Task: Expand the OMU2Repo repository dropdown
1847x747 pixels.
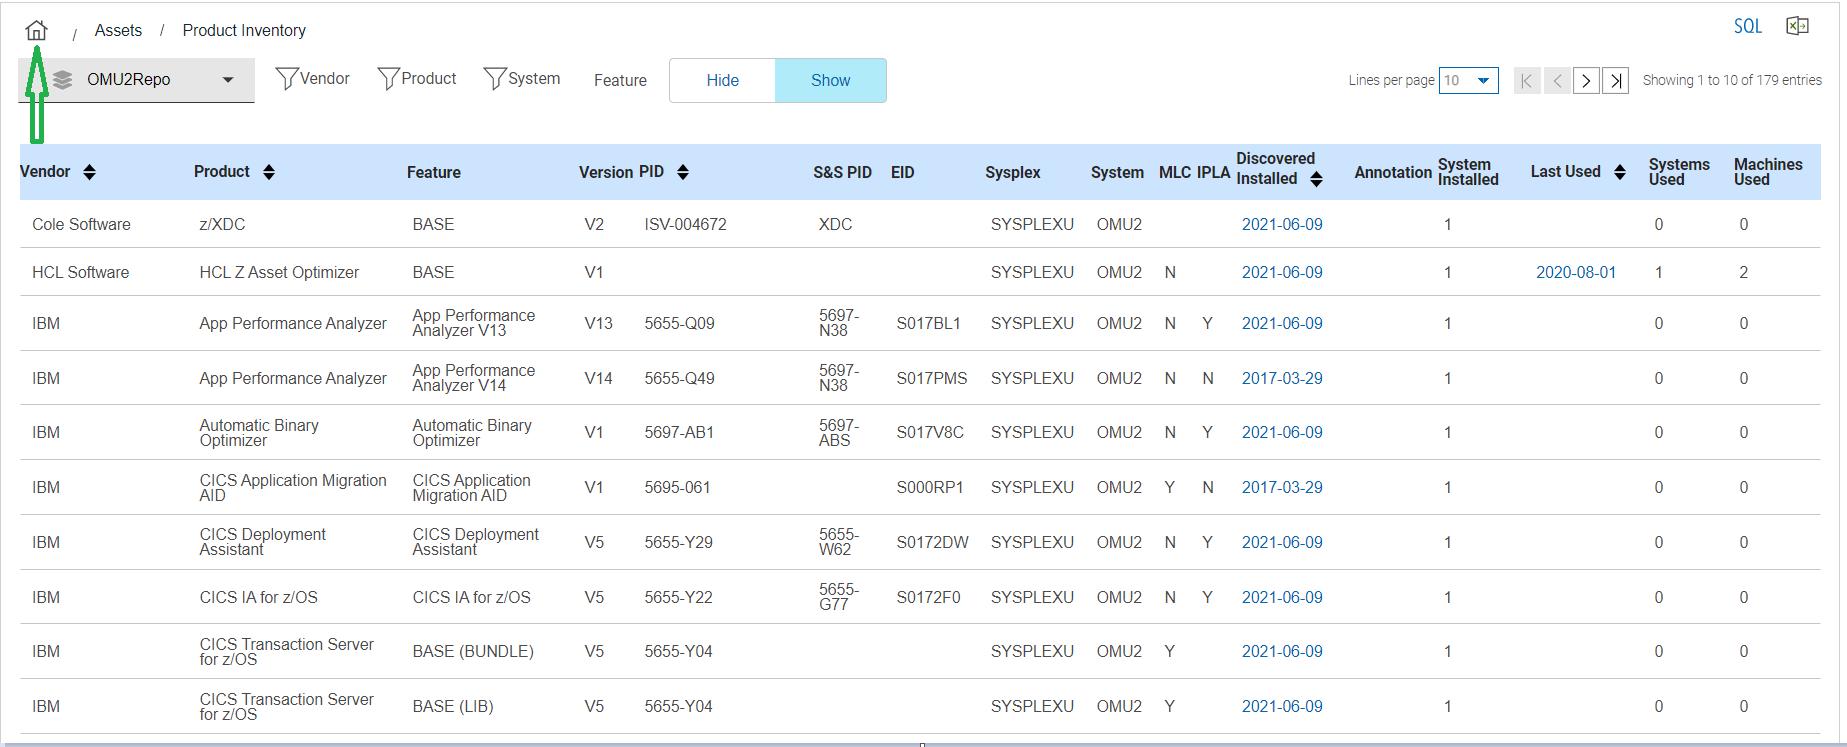Action: 228,80
